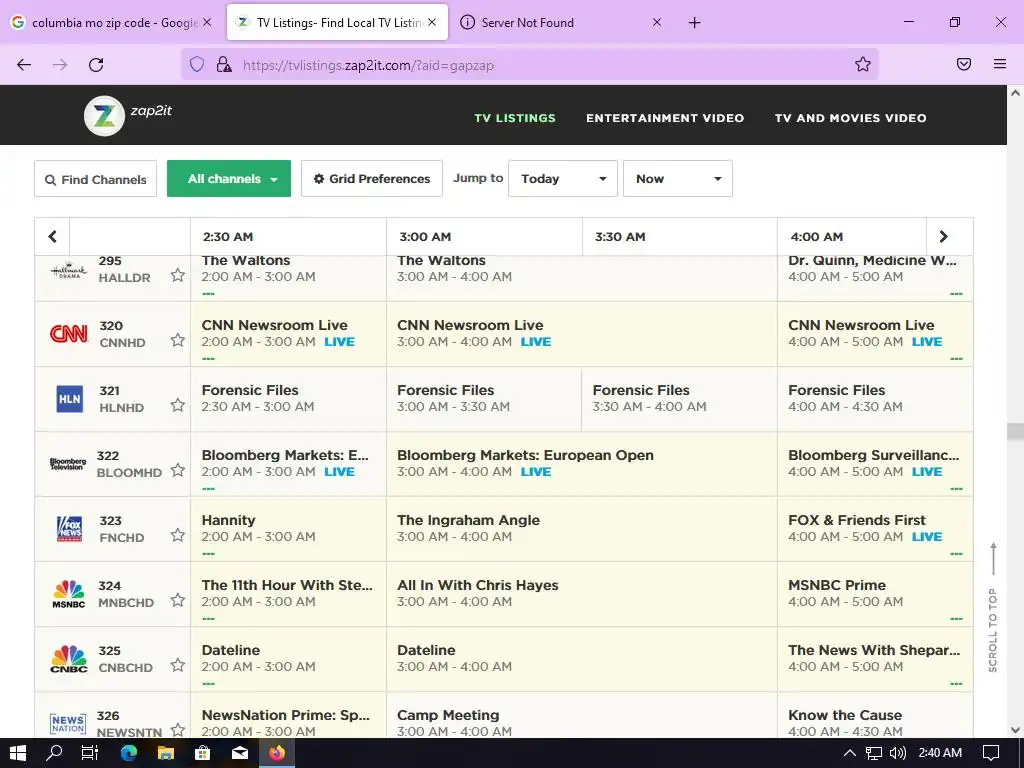Open File Explorer from taskbar
The image size is (1024, 768).
(166, 753)
